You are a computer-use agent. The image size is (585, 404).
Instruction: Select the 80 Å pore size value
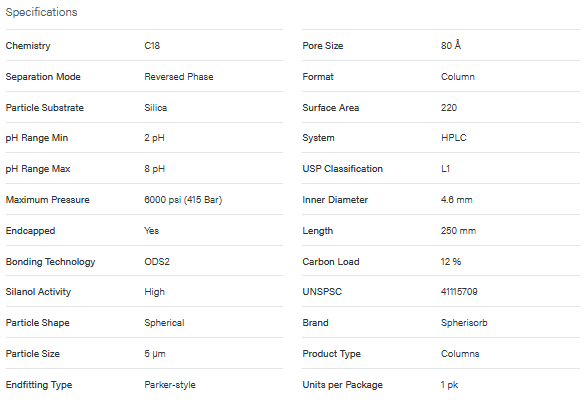[451, 45]
